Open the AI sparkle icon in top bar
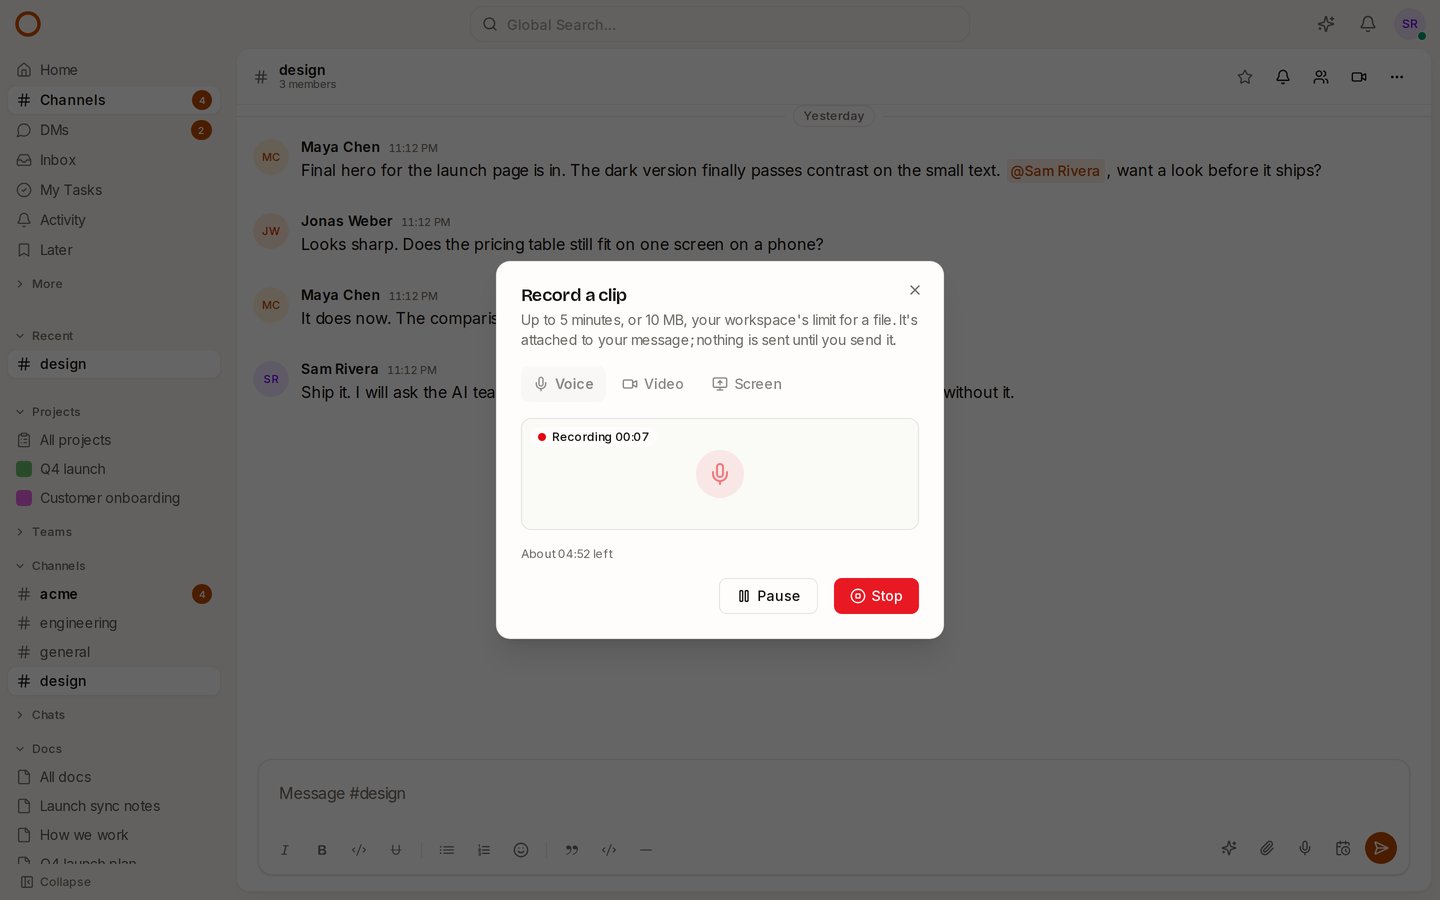The height and width of the screenshot is (900, 1440). point(1326,24)
